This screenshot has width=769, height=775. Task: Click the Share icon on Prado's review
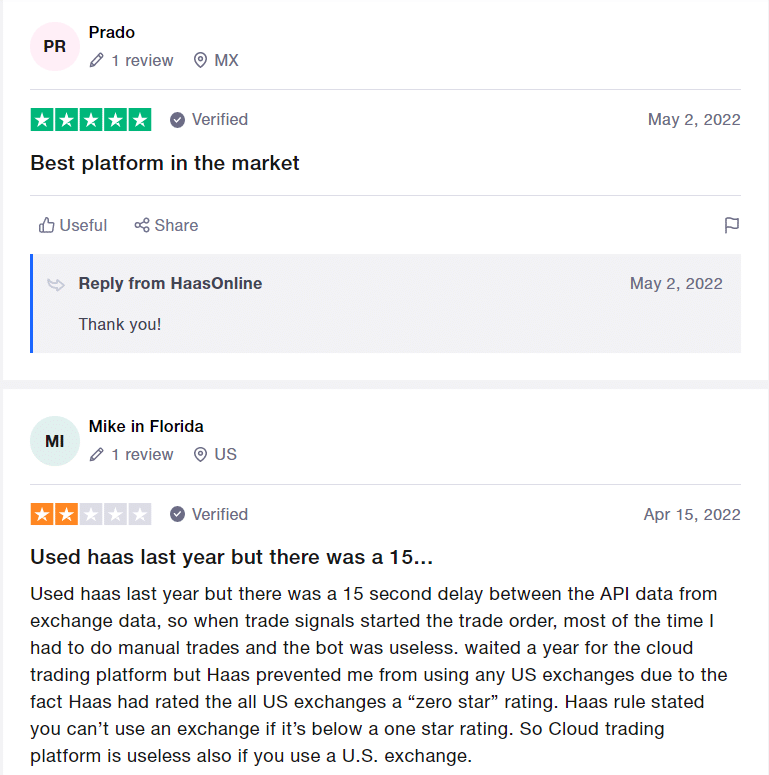[142, 225]
